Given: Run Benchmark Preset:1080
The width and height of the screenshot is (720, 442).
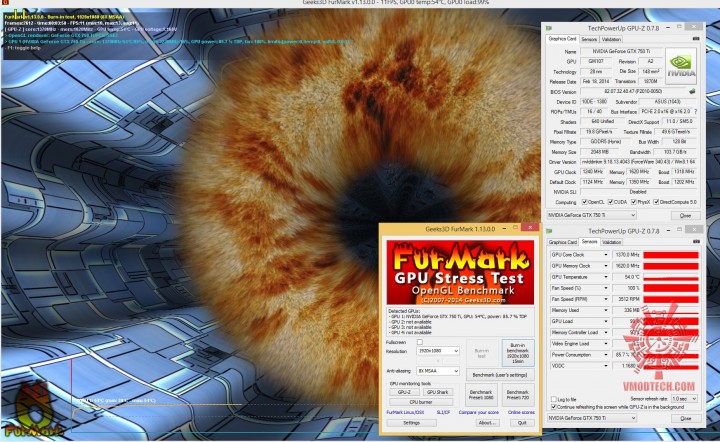Looking at the screenshot, I should (481, 395).
